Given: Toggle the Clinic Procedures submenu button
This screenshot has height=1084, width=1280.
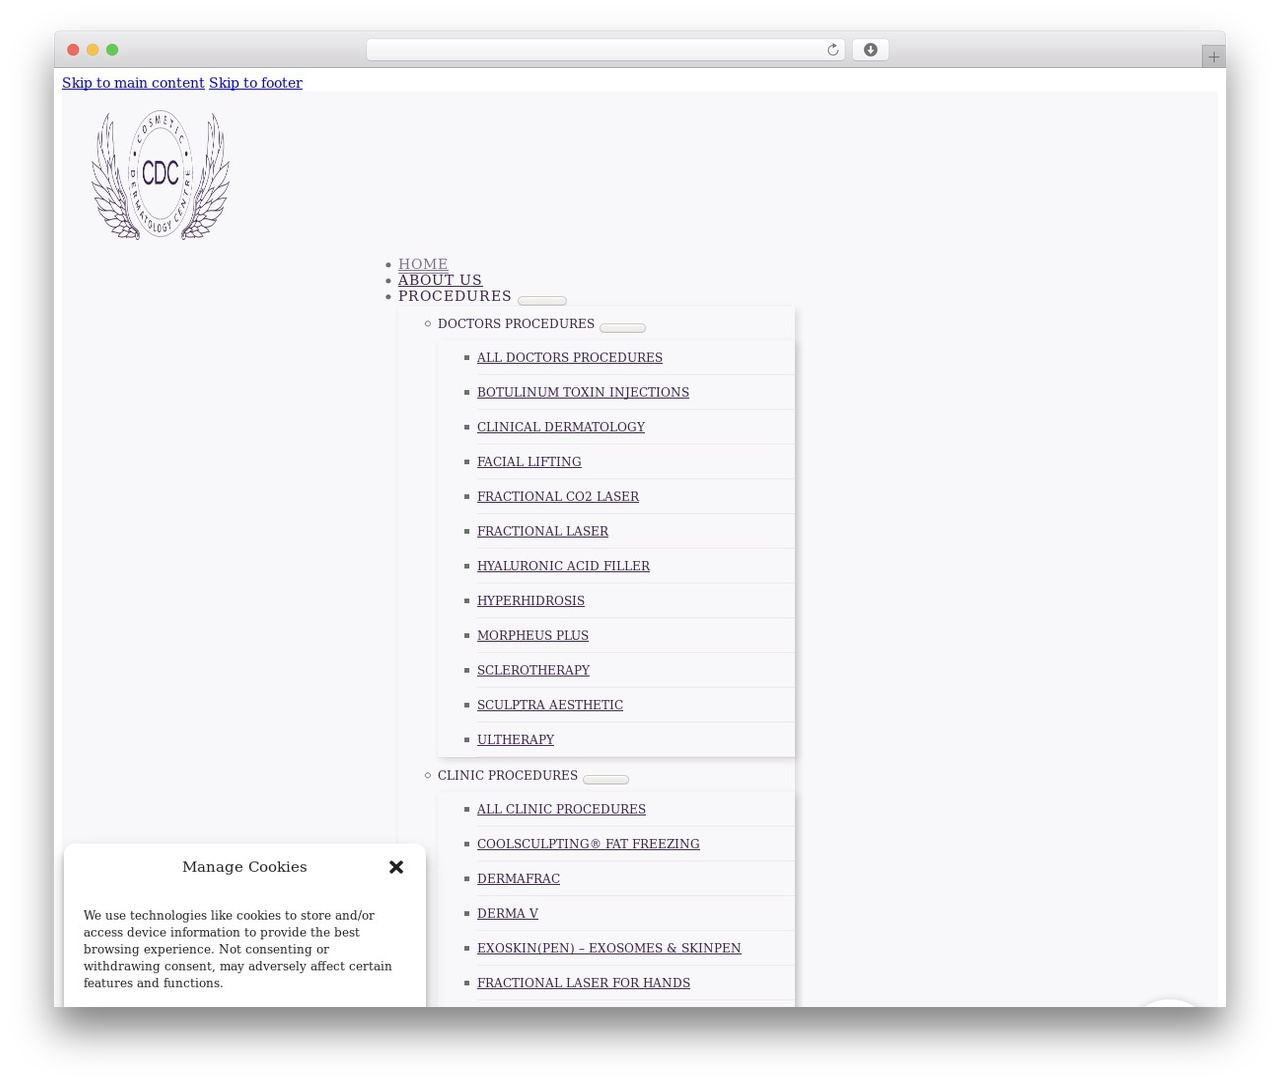Looking at the screenshot, I should coord(606,779).
